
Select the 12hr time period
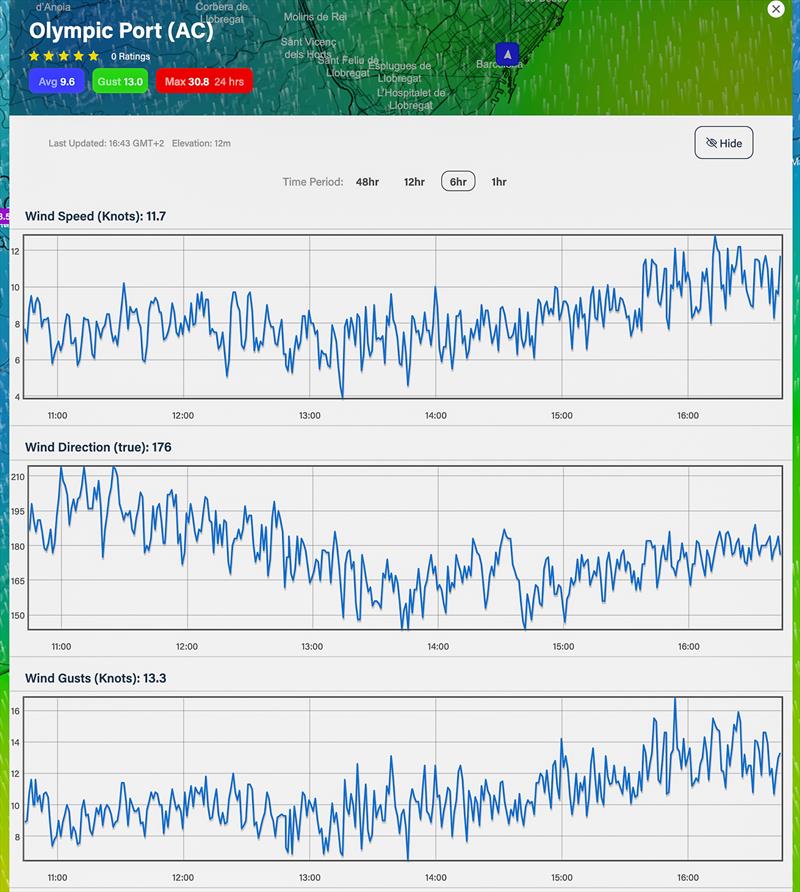(414, 182)
